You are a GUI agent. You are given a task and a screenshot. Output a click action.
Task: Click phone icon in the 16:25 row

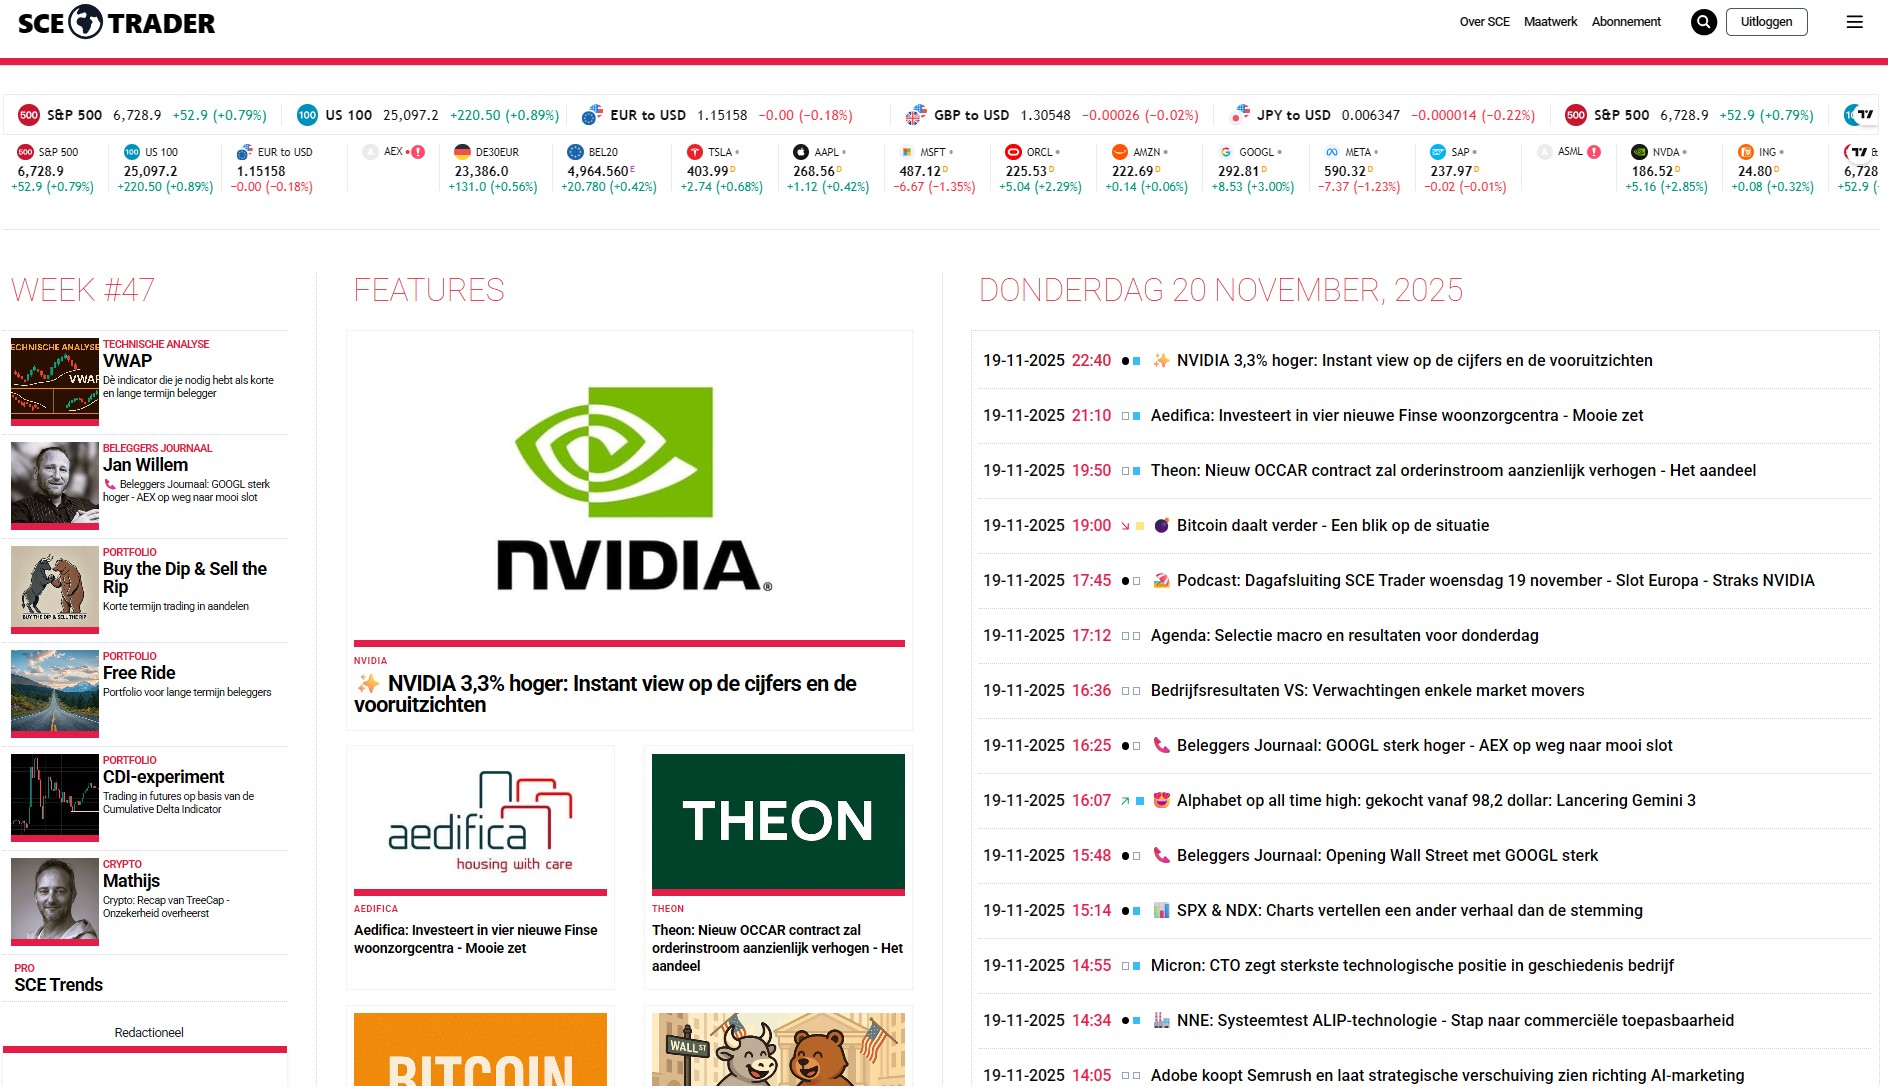(1161, 746)
